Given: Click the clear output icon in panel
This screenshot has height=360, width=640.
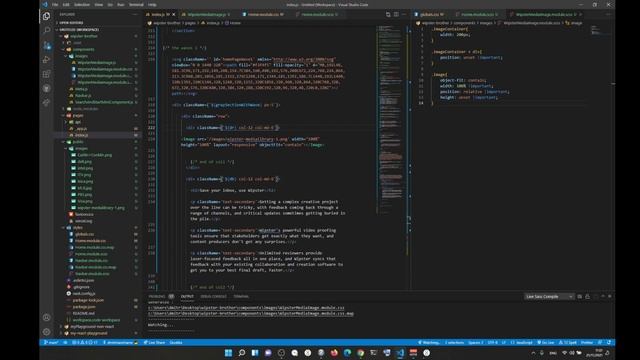Looking at the screenshot, I should coord(580,296).
